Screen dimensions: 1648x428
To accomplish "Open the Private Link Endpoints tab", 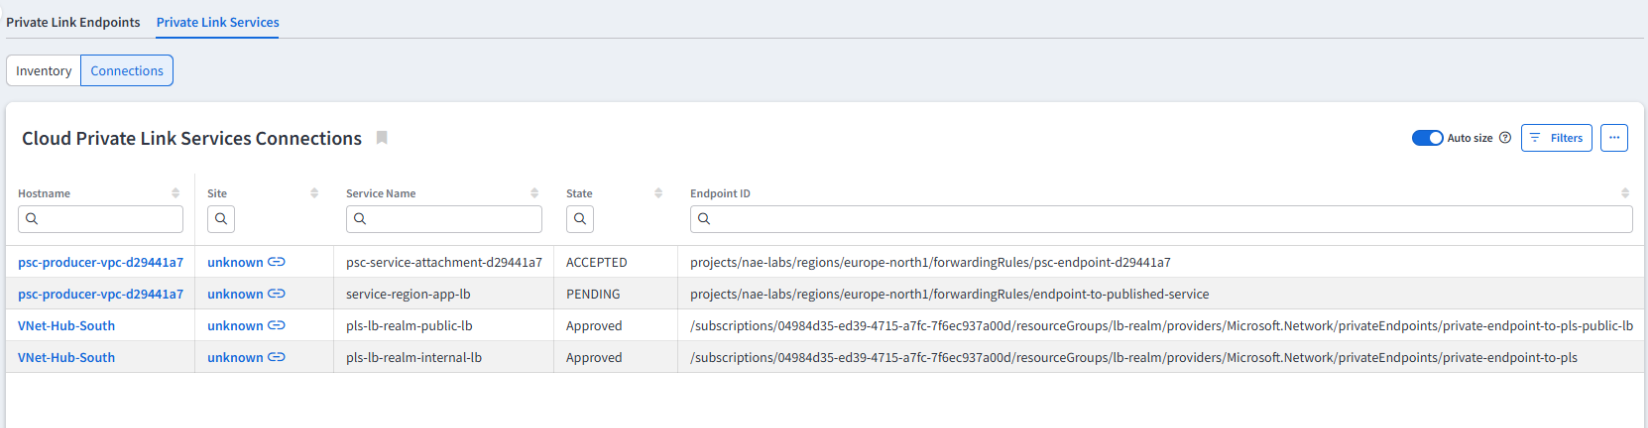I will point(73,22).
